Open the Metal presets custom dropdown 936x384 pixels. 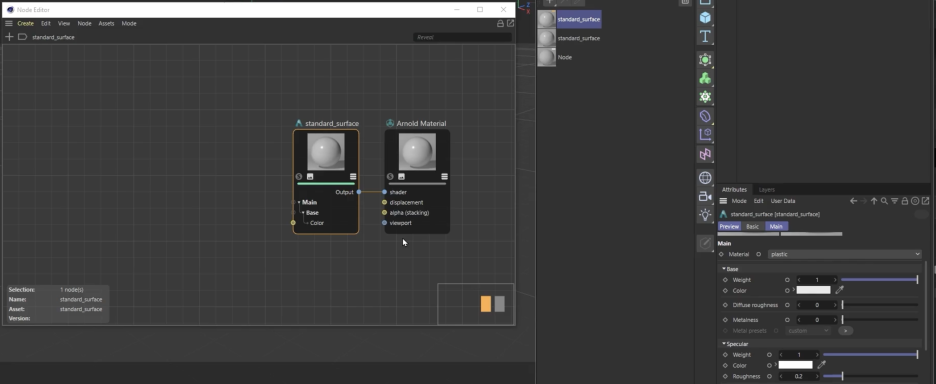coord(809,331)
